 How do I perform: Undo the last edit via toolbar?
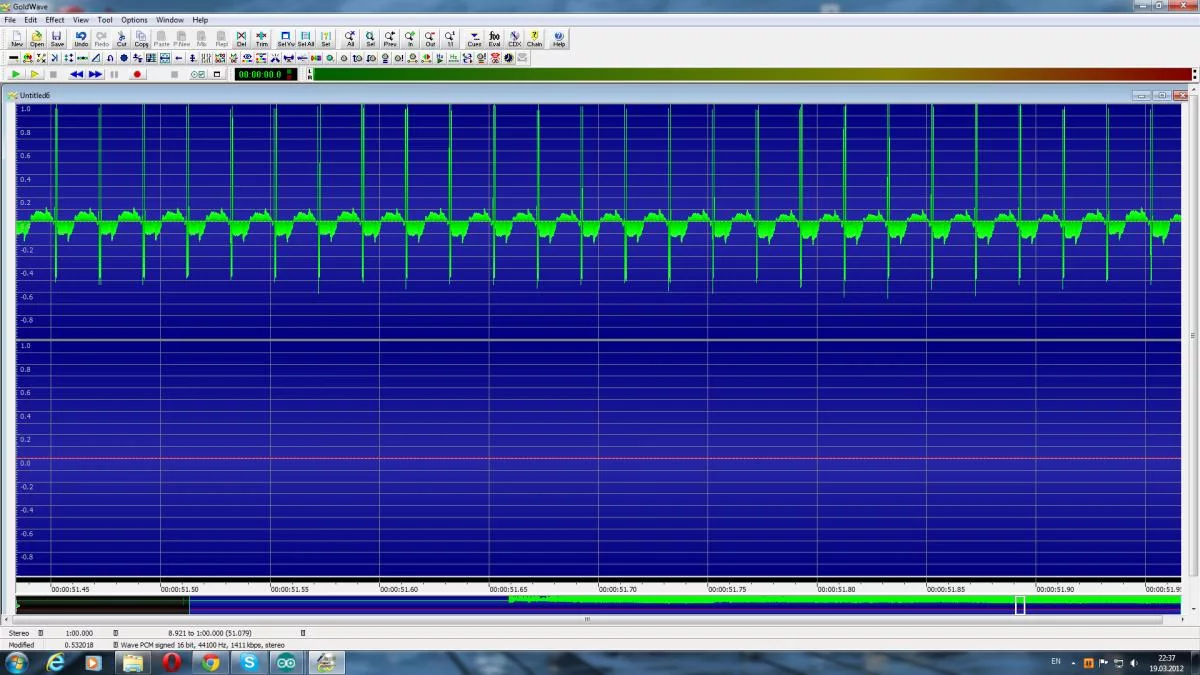81,39
